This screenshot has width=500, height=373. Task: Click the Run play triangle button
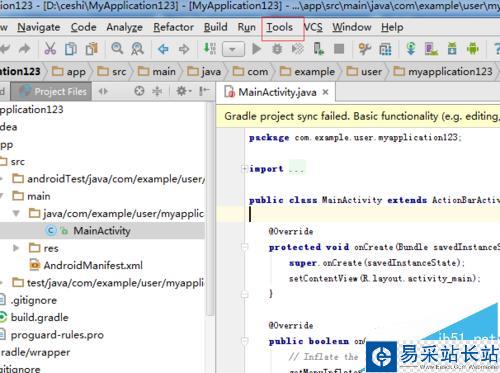(256, 49)
